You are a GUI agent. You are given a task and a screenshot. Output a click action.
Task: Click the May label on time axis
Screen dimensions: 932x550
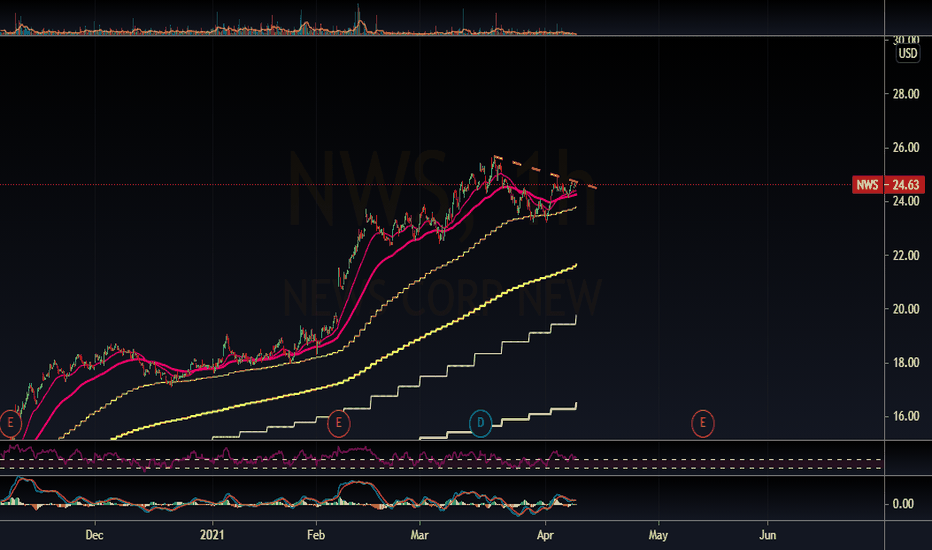[x=658, y=535]
